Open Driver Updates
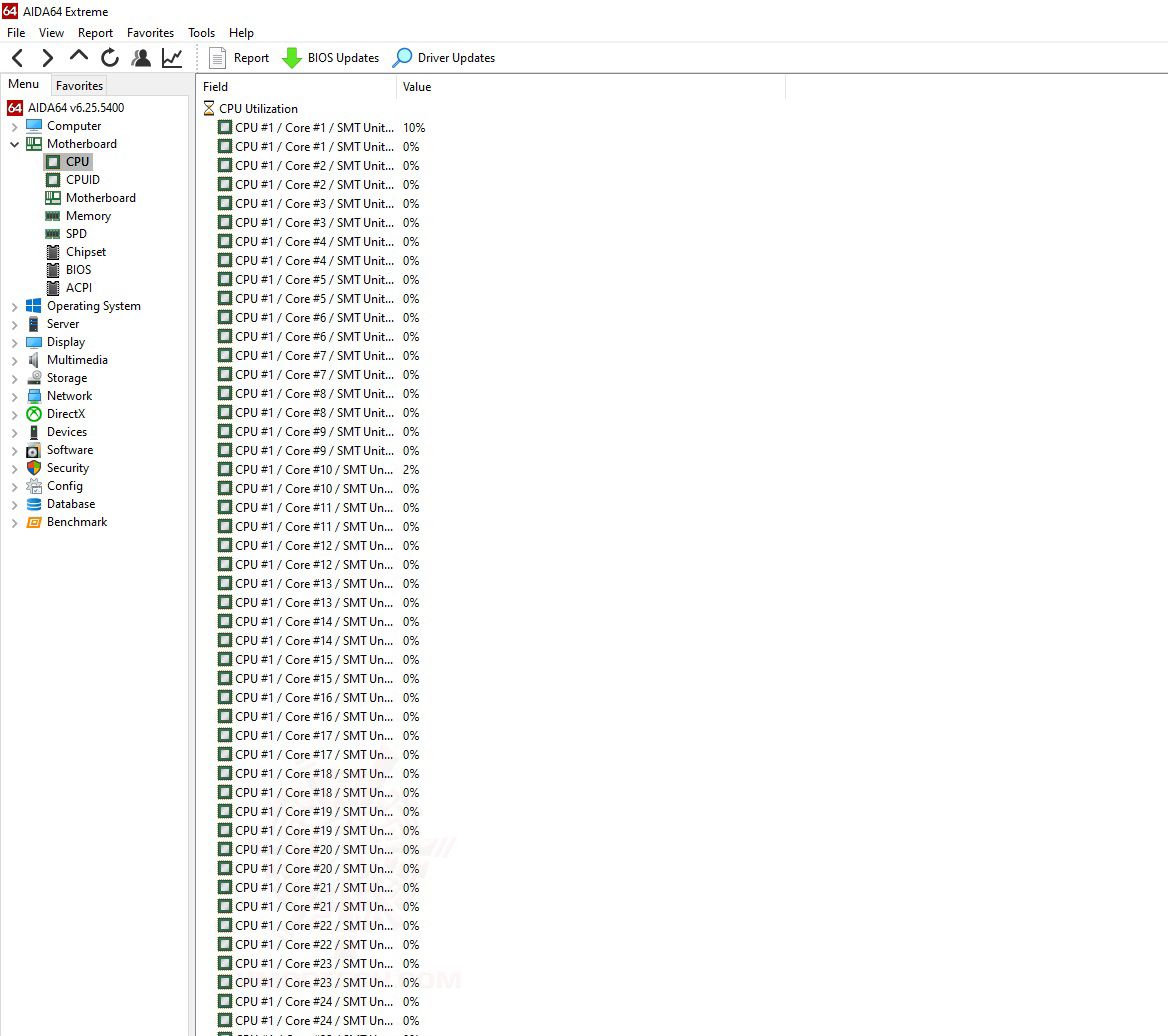The width and height of the screenshot is (1168, 1036). click(444, 57)
